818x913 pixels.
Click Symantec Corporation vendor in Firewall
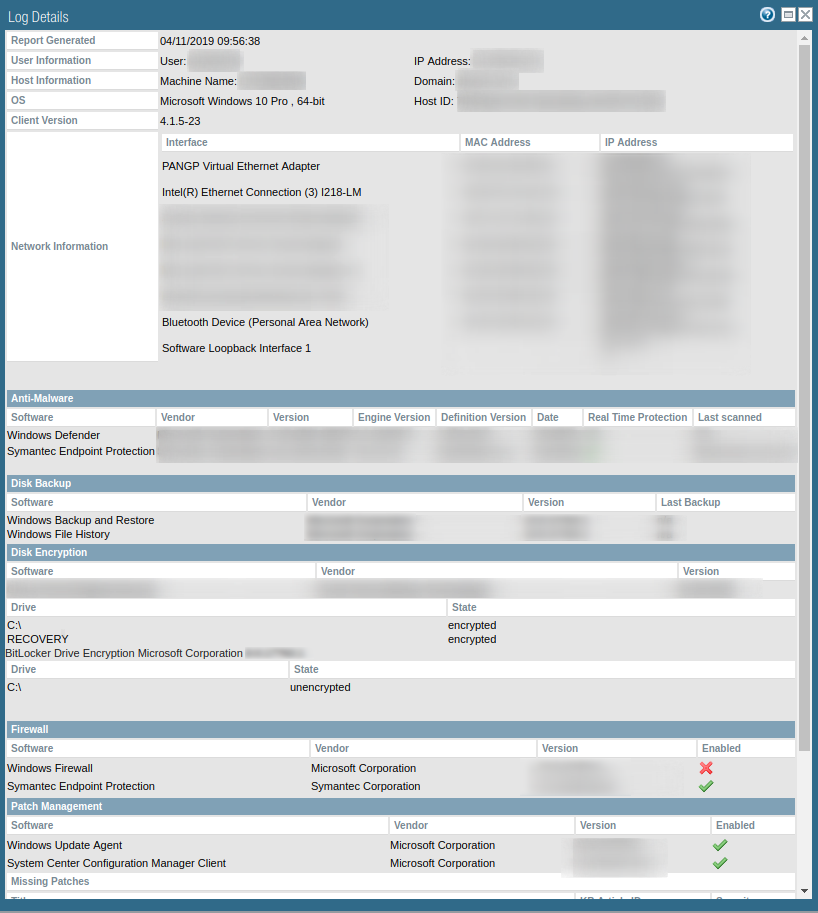366,786
